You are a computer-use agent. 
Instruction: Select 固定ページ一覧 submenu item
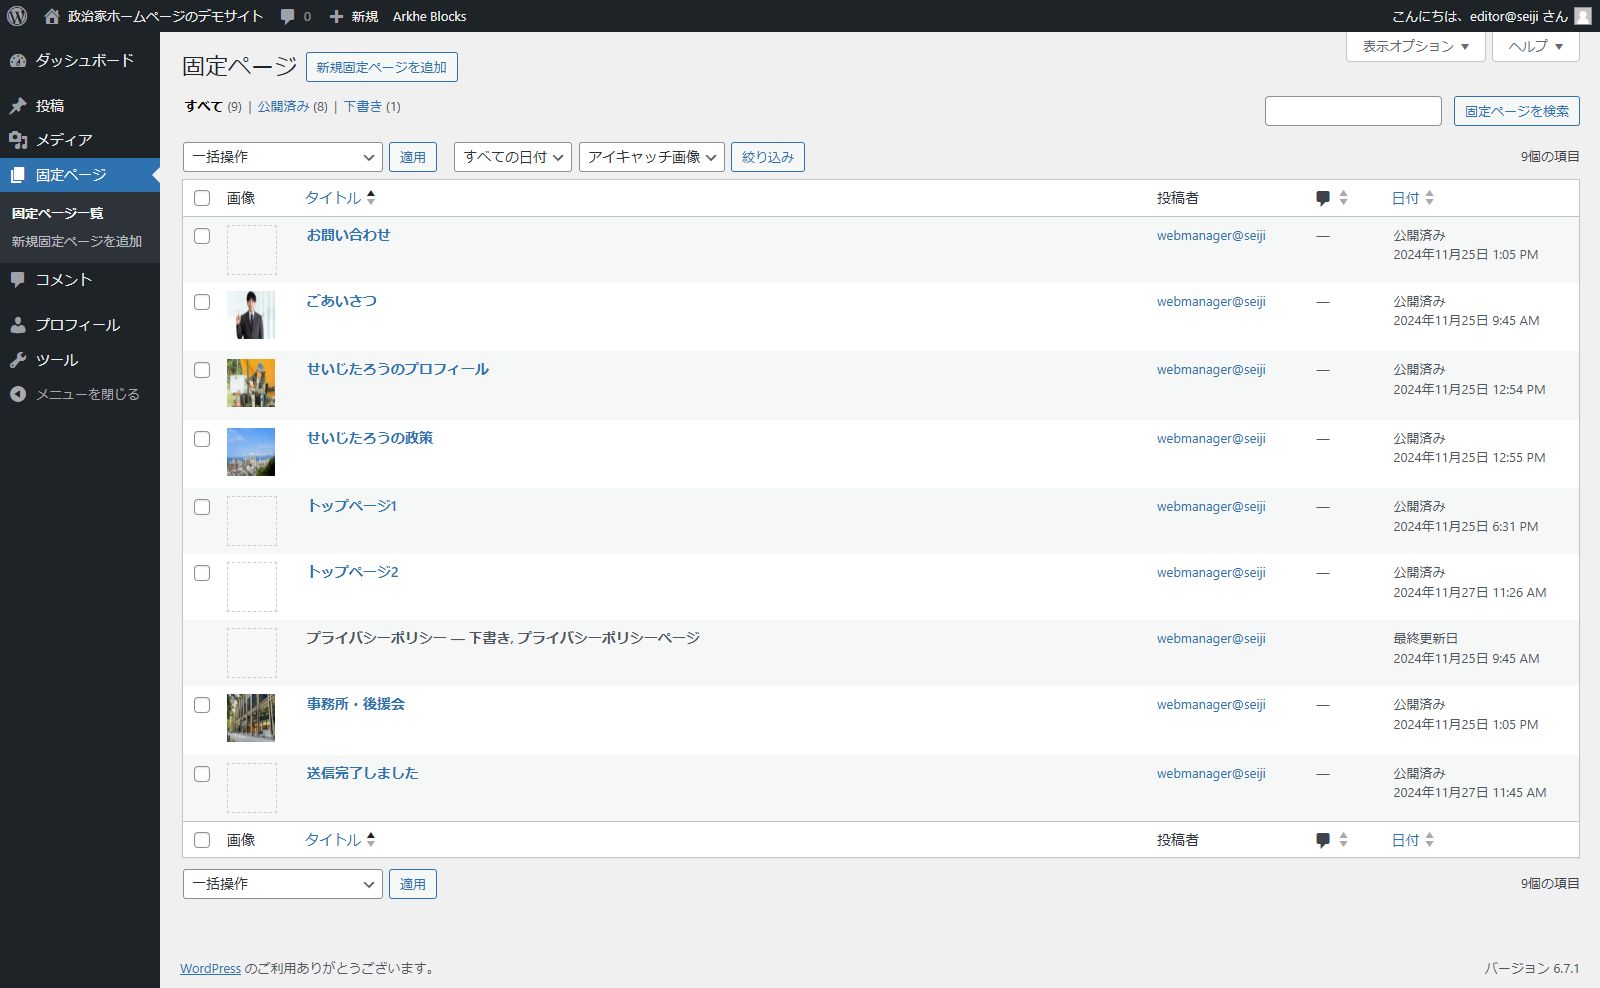click(x=57, y=213)
